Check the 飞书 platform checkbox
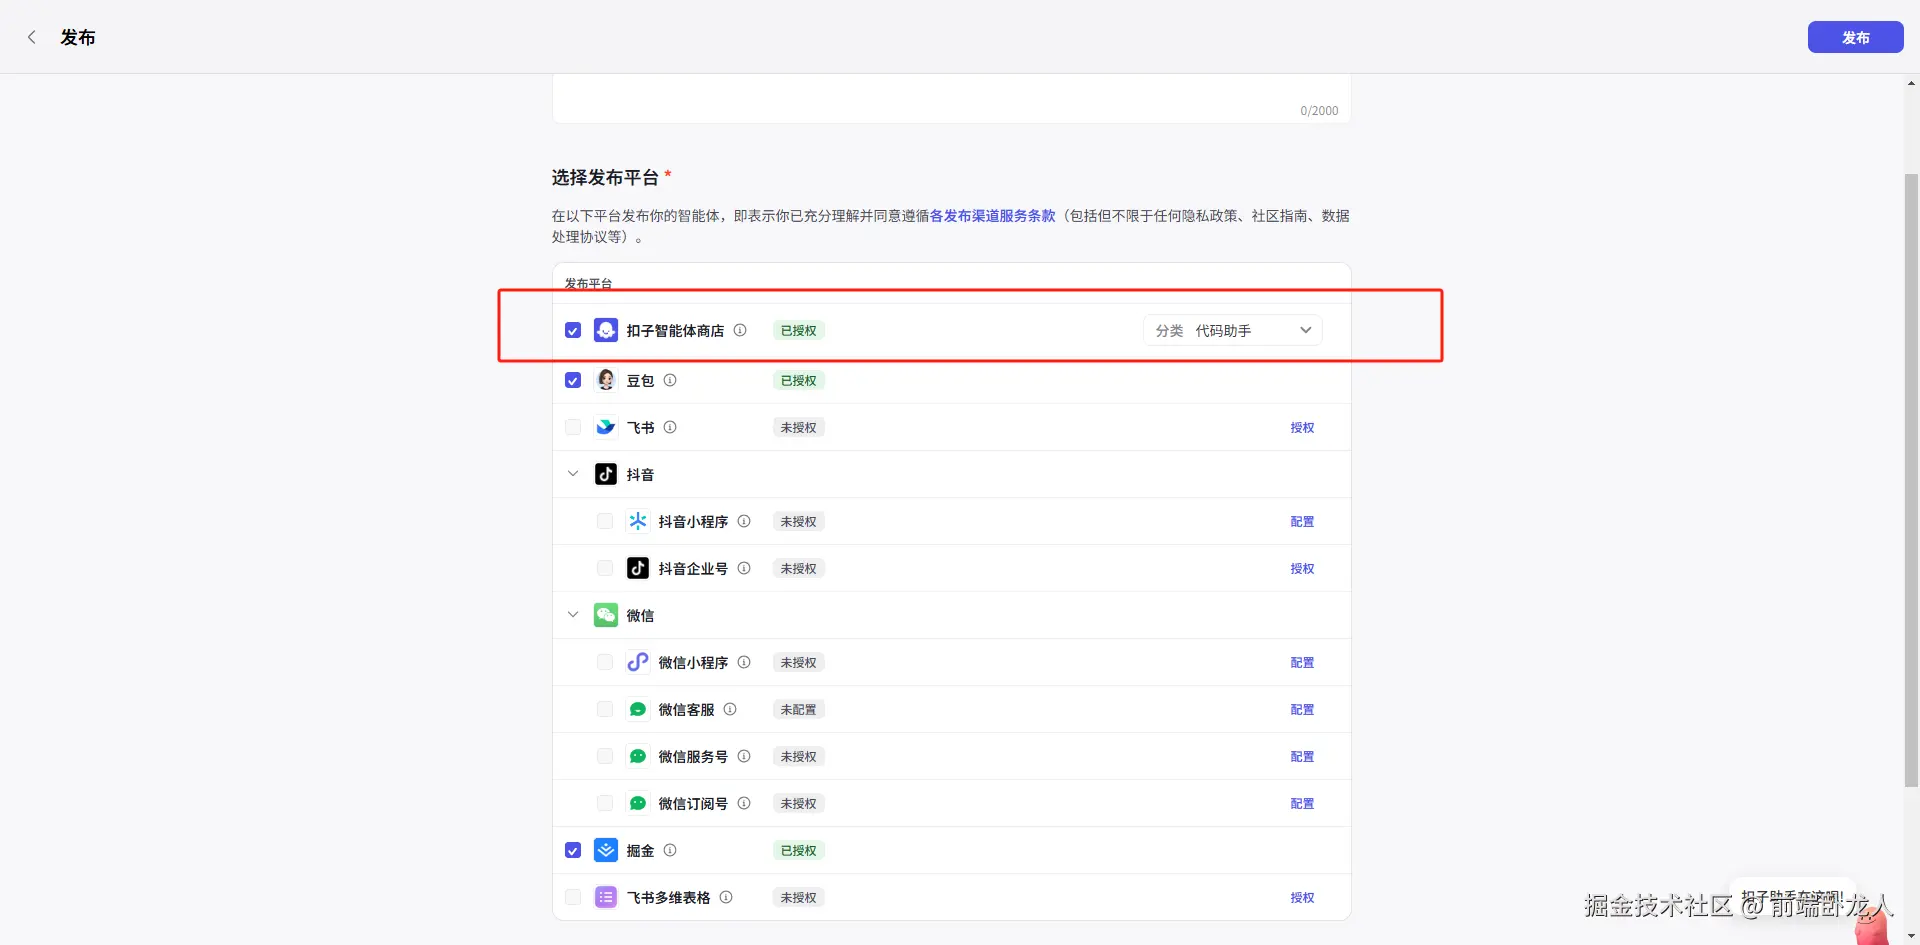This screenshot has width=1920, height=945. pos(573,427)
